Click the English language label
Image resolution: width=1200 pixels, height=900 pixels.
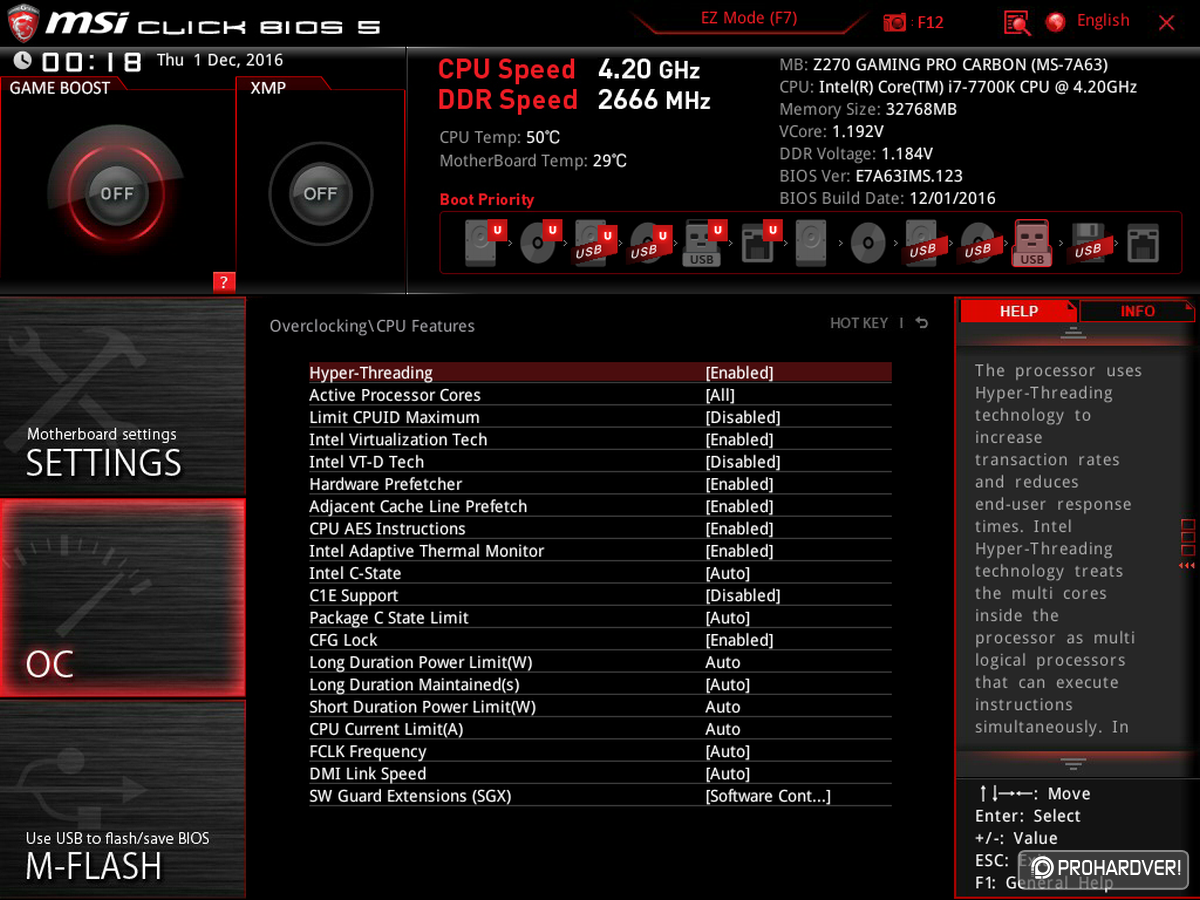click(x=1103, y=21)
